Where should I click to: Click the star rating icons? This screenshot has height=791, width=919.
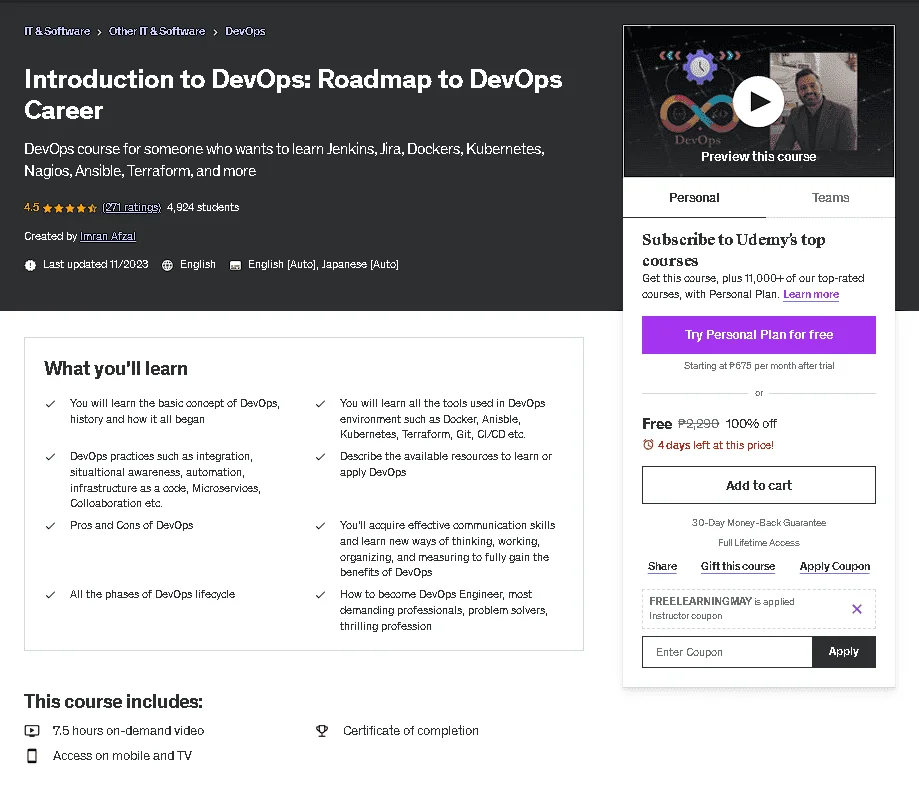tap(70, 208)
